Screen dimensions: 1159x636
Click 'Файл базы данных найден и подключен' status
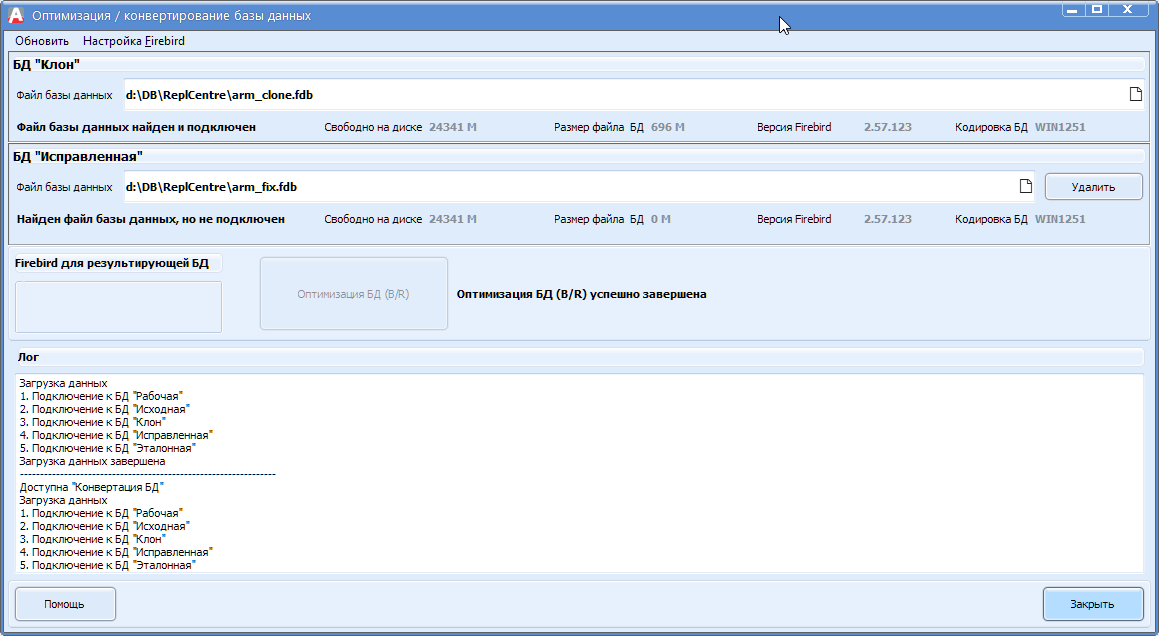[136, 127]
